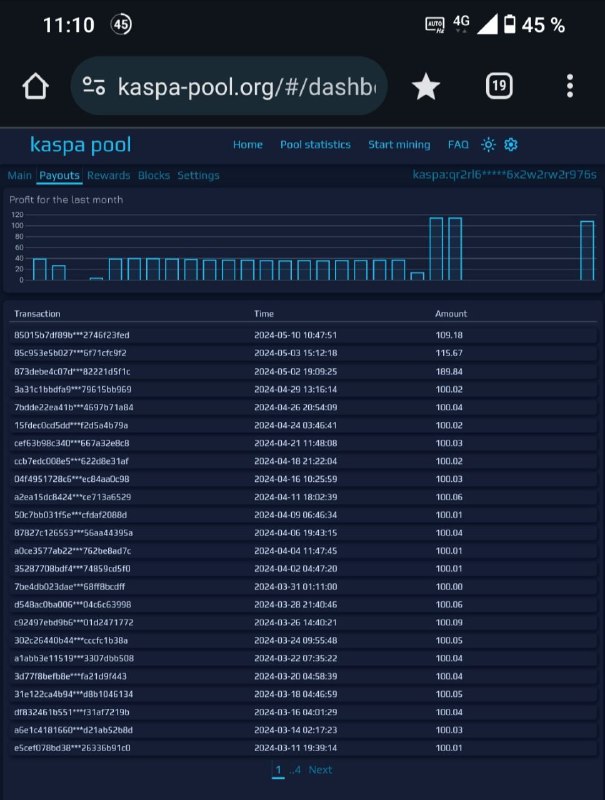Open transaction 35287708bdf4***74859cd5f0
This screenshot has width=605, height=800.
click(x=72, y=568)
